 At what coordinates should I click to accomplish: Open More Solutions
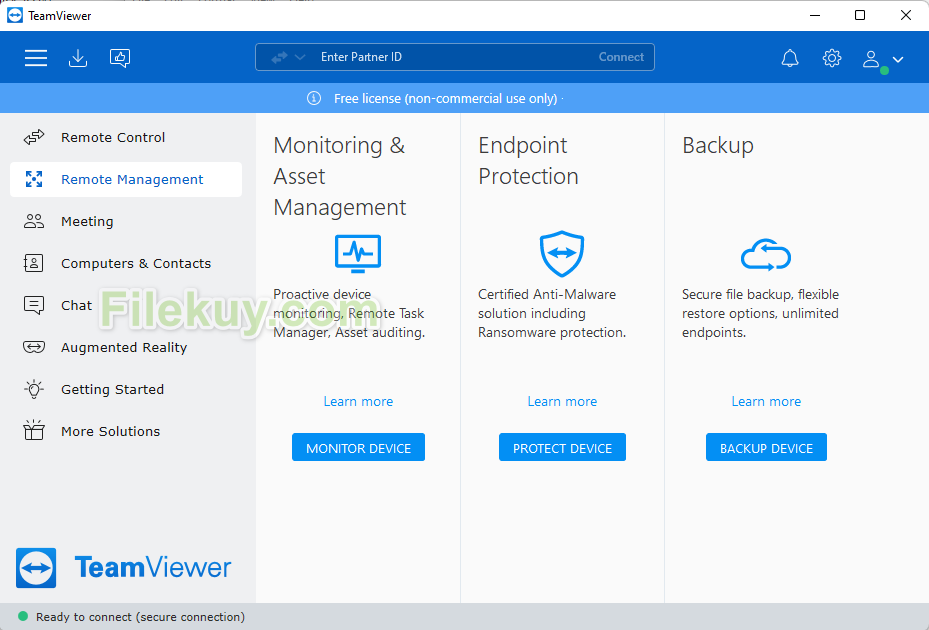[126, 431]
